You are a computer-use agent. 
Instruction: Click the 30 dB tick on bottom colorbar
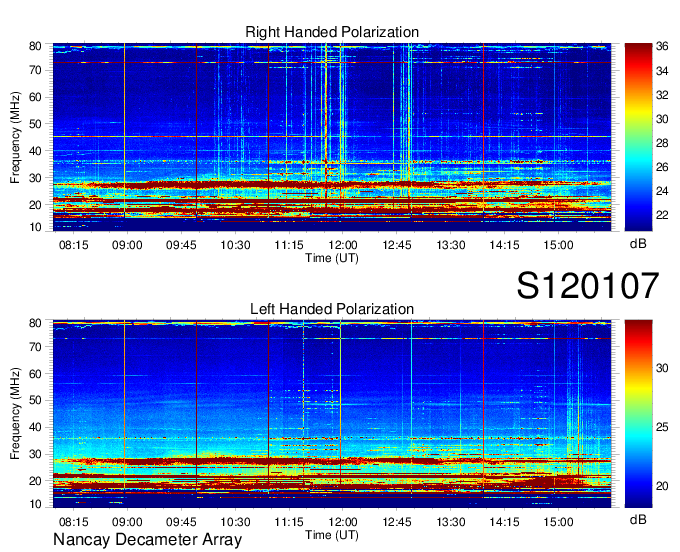pyautogui.click(x=662, y=368)
